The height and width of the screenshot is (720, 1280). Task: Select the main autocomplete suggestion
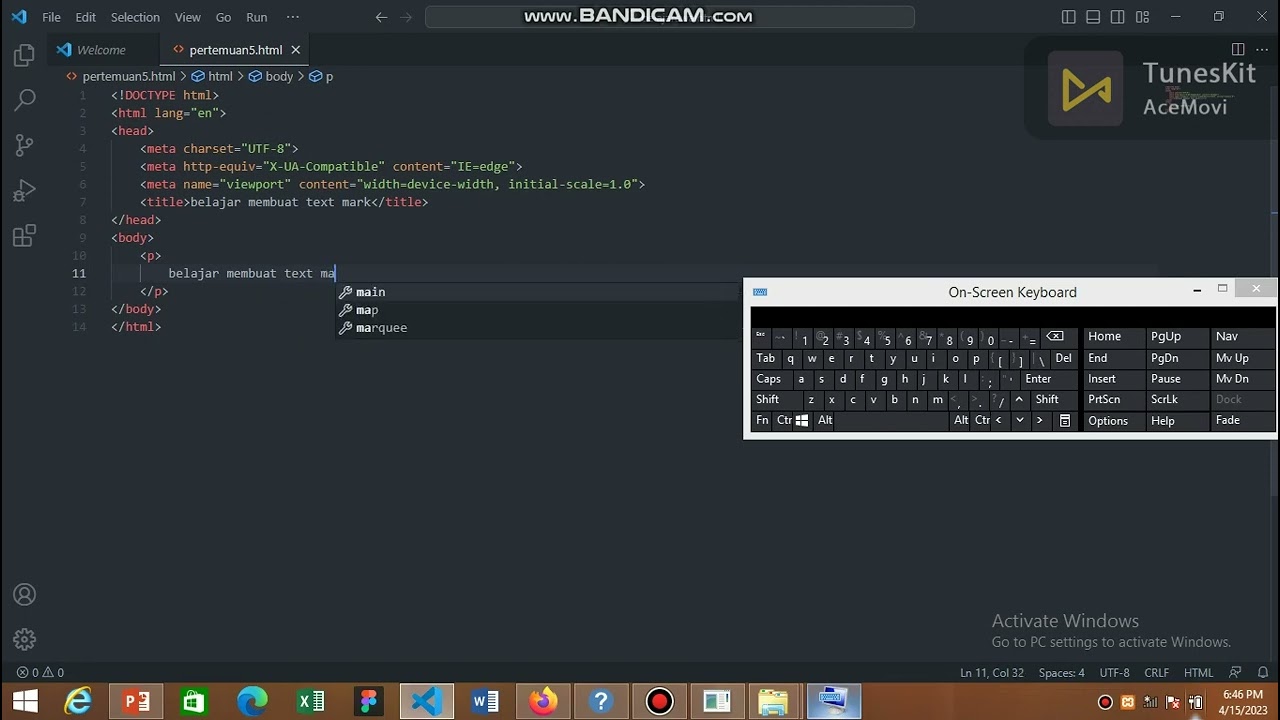click(x=536, y=292)
